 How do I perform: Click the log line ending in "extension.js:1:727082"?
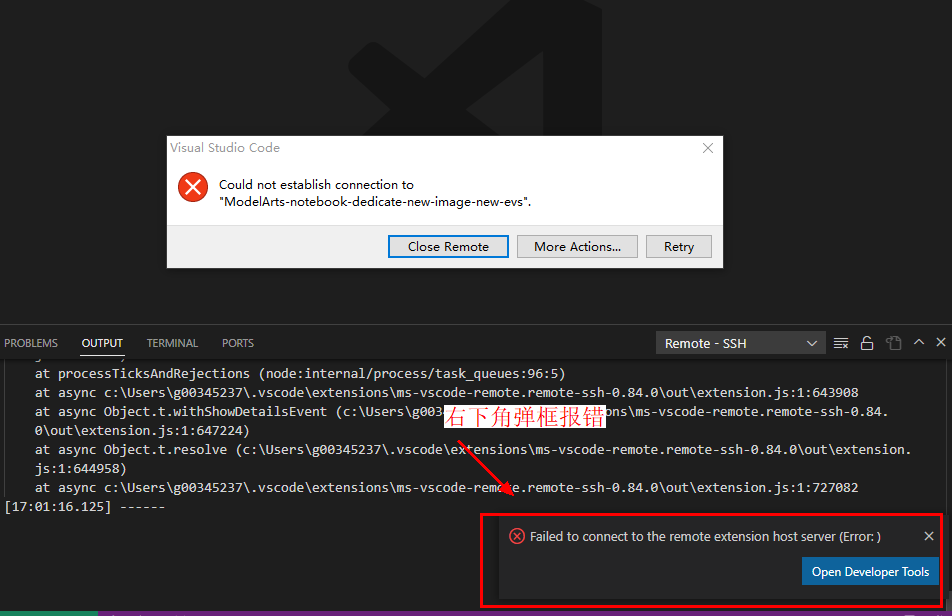coord(446,487)
